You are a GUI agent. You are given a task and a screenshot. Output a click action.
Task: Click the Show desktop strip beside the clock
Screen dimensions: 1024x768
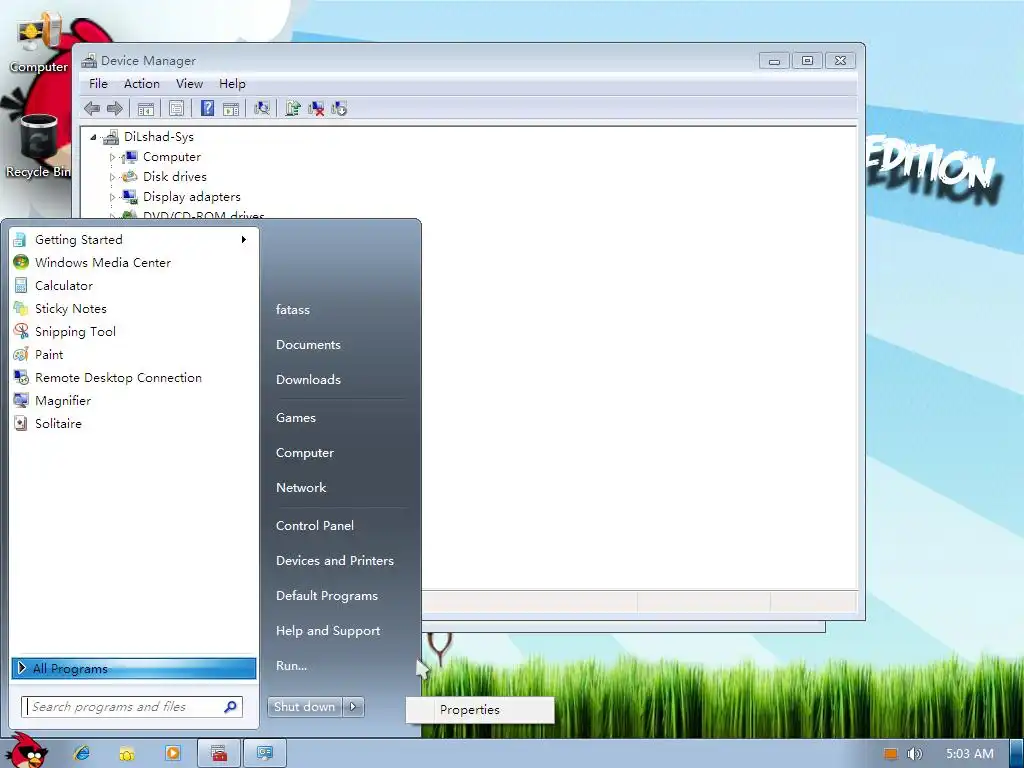tap(1016, 754)
